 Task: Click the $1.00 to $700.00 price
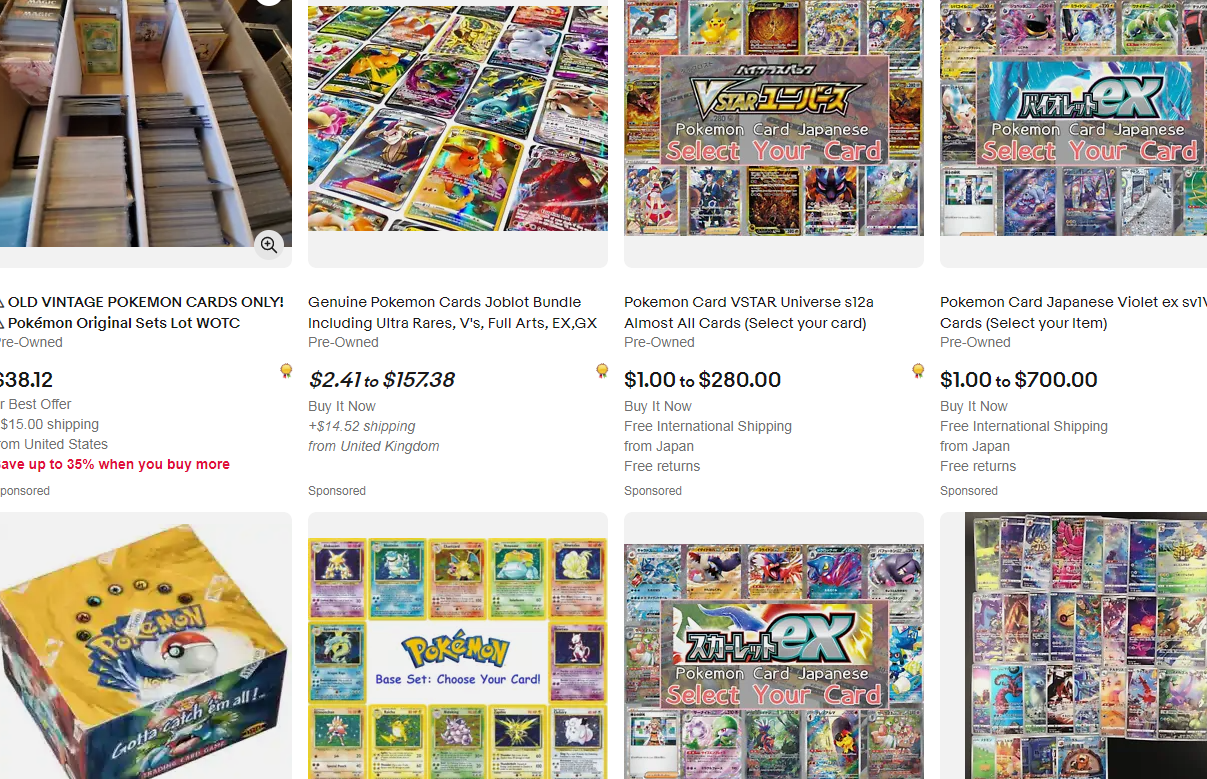[1018, 380]
